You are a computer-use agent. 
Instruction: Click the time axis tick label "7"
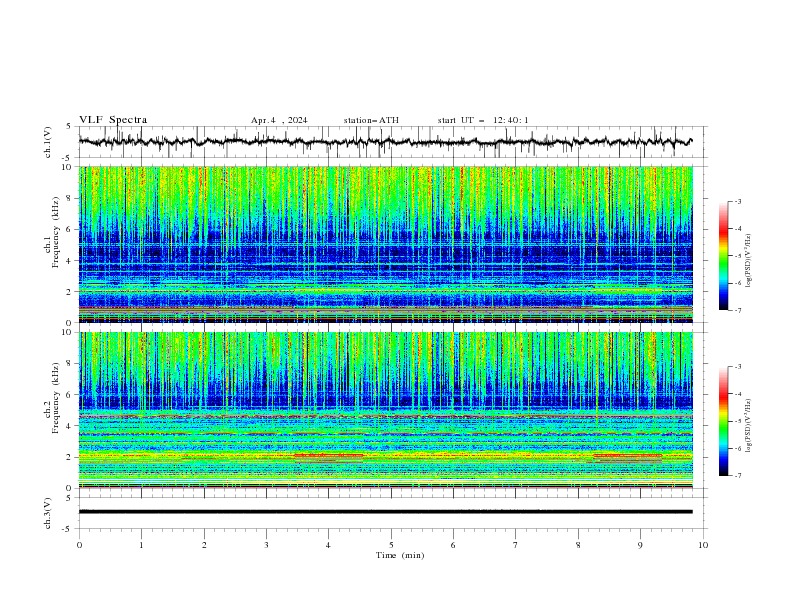[516, 545]
